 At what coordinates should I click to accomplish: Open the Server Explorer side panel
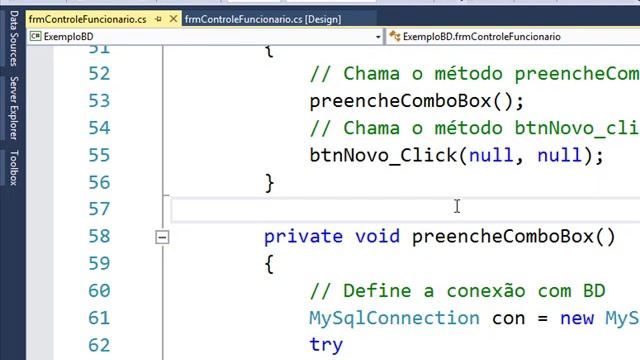pos(14,108)
